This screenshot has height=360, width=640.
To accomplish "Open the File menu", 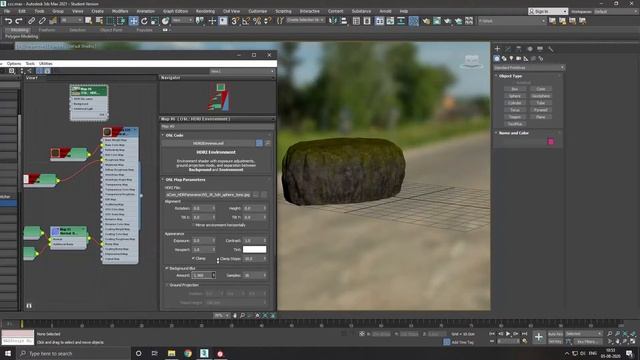I will coord(7,11).
